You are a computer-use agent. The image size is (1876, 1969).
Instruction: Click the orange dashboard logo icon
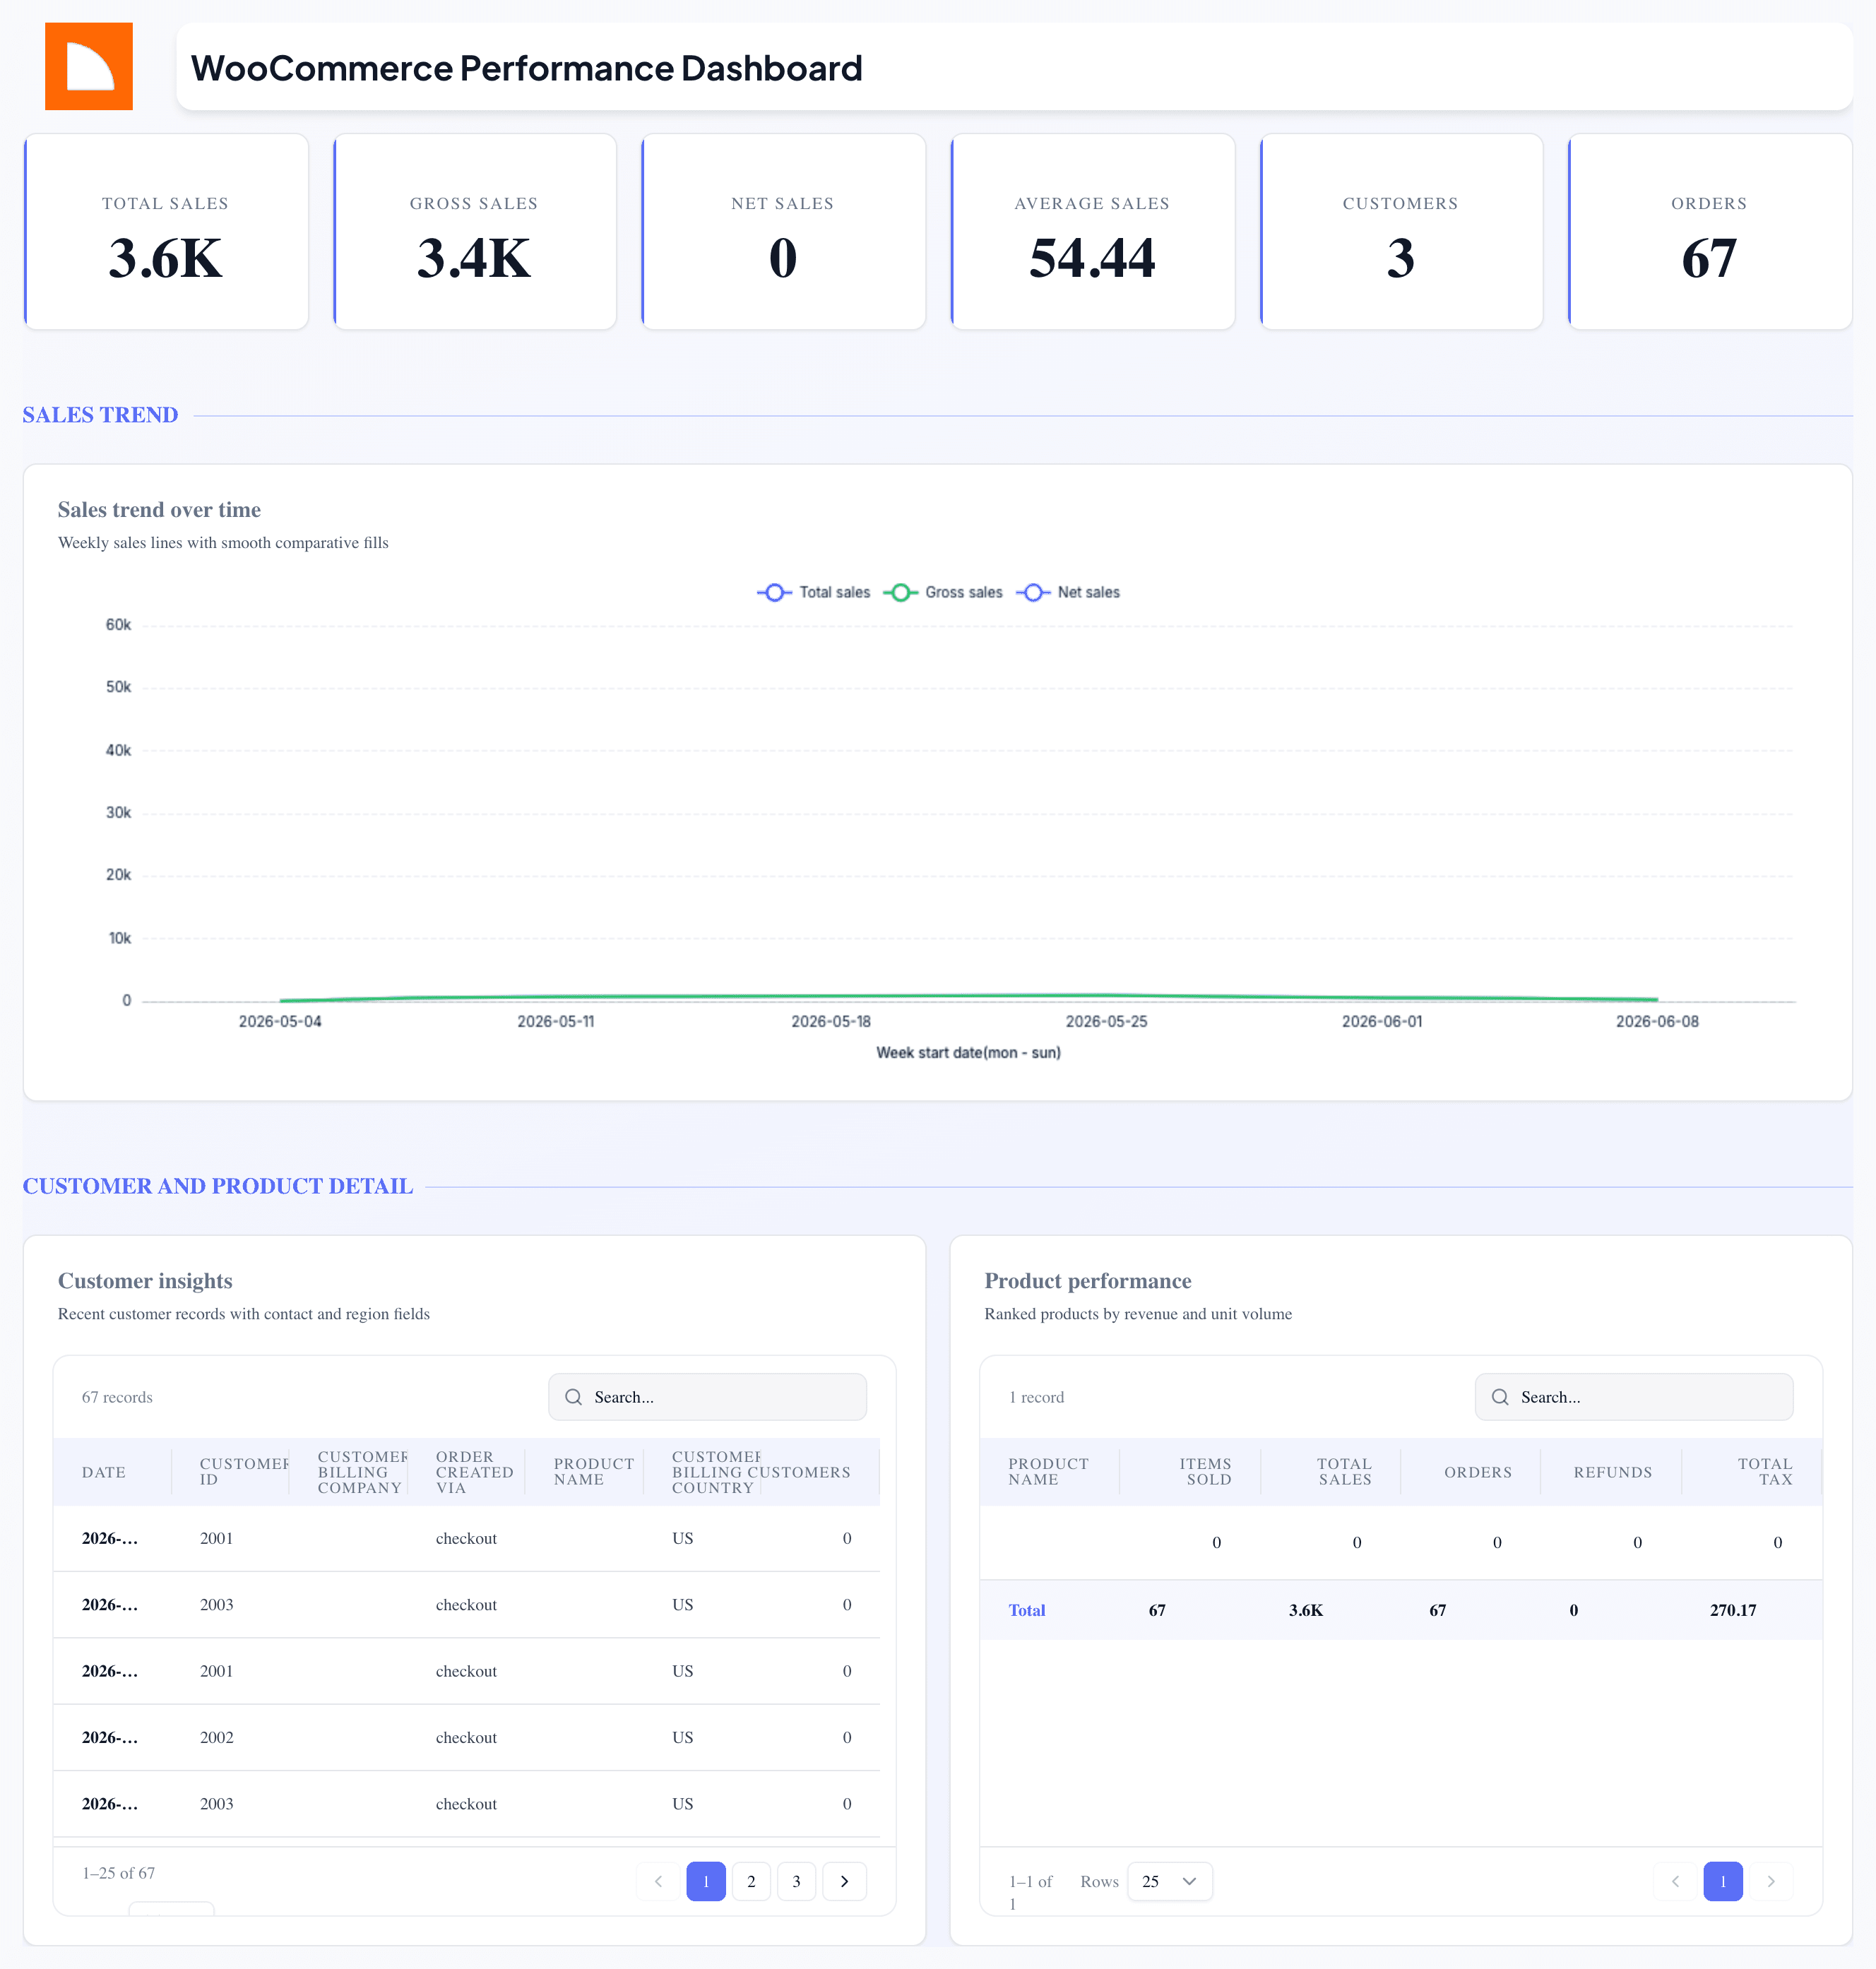(89, 66)
